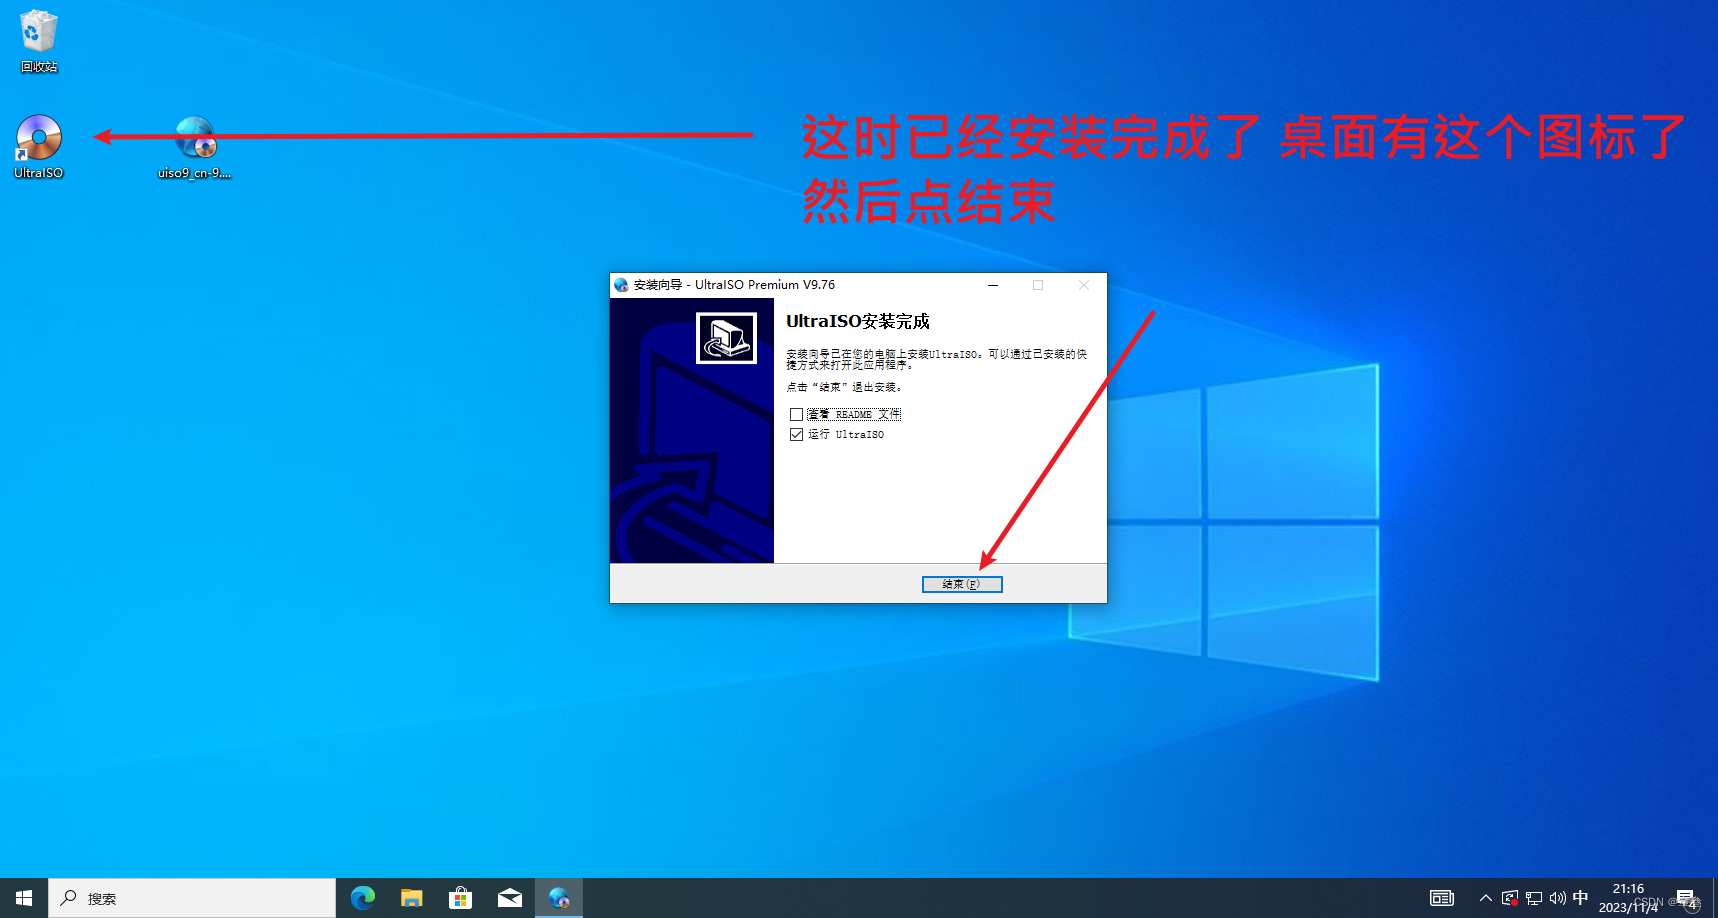1718x918 pixels.
Task: Open network settings from tray icon
Action: [x=1533, y=897]
